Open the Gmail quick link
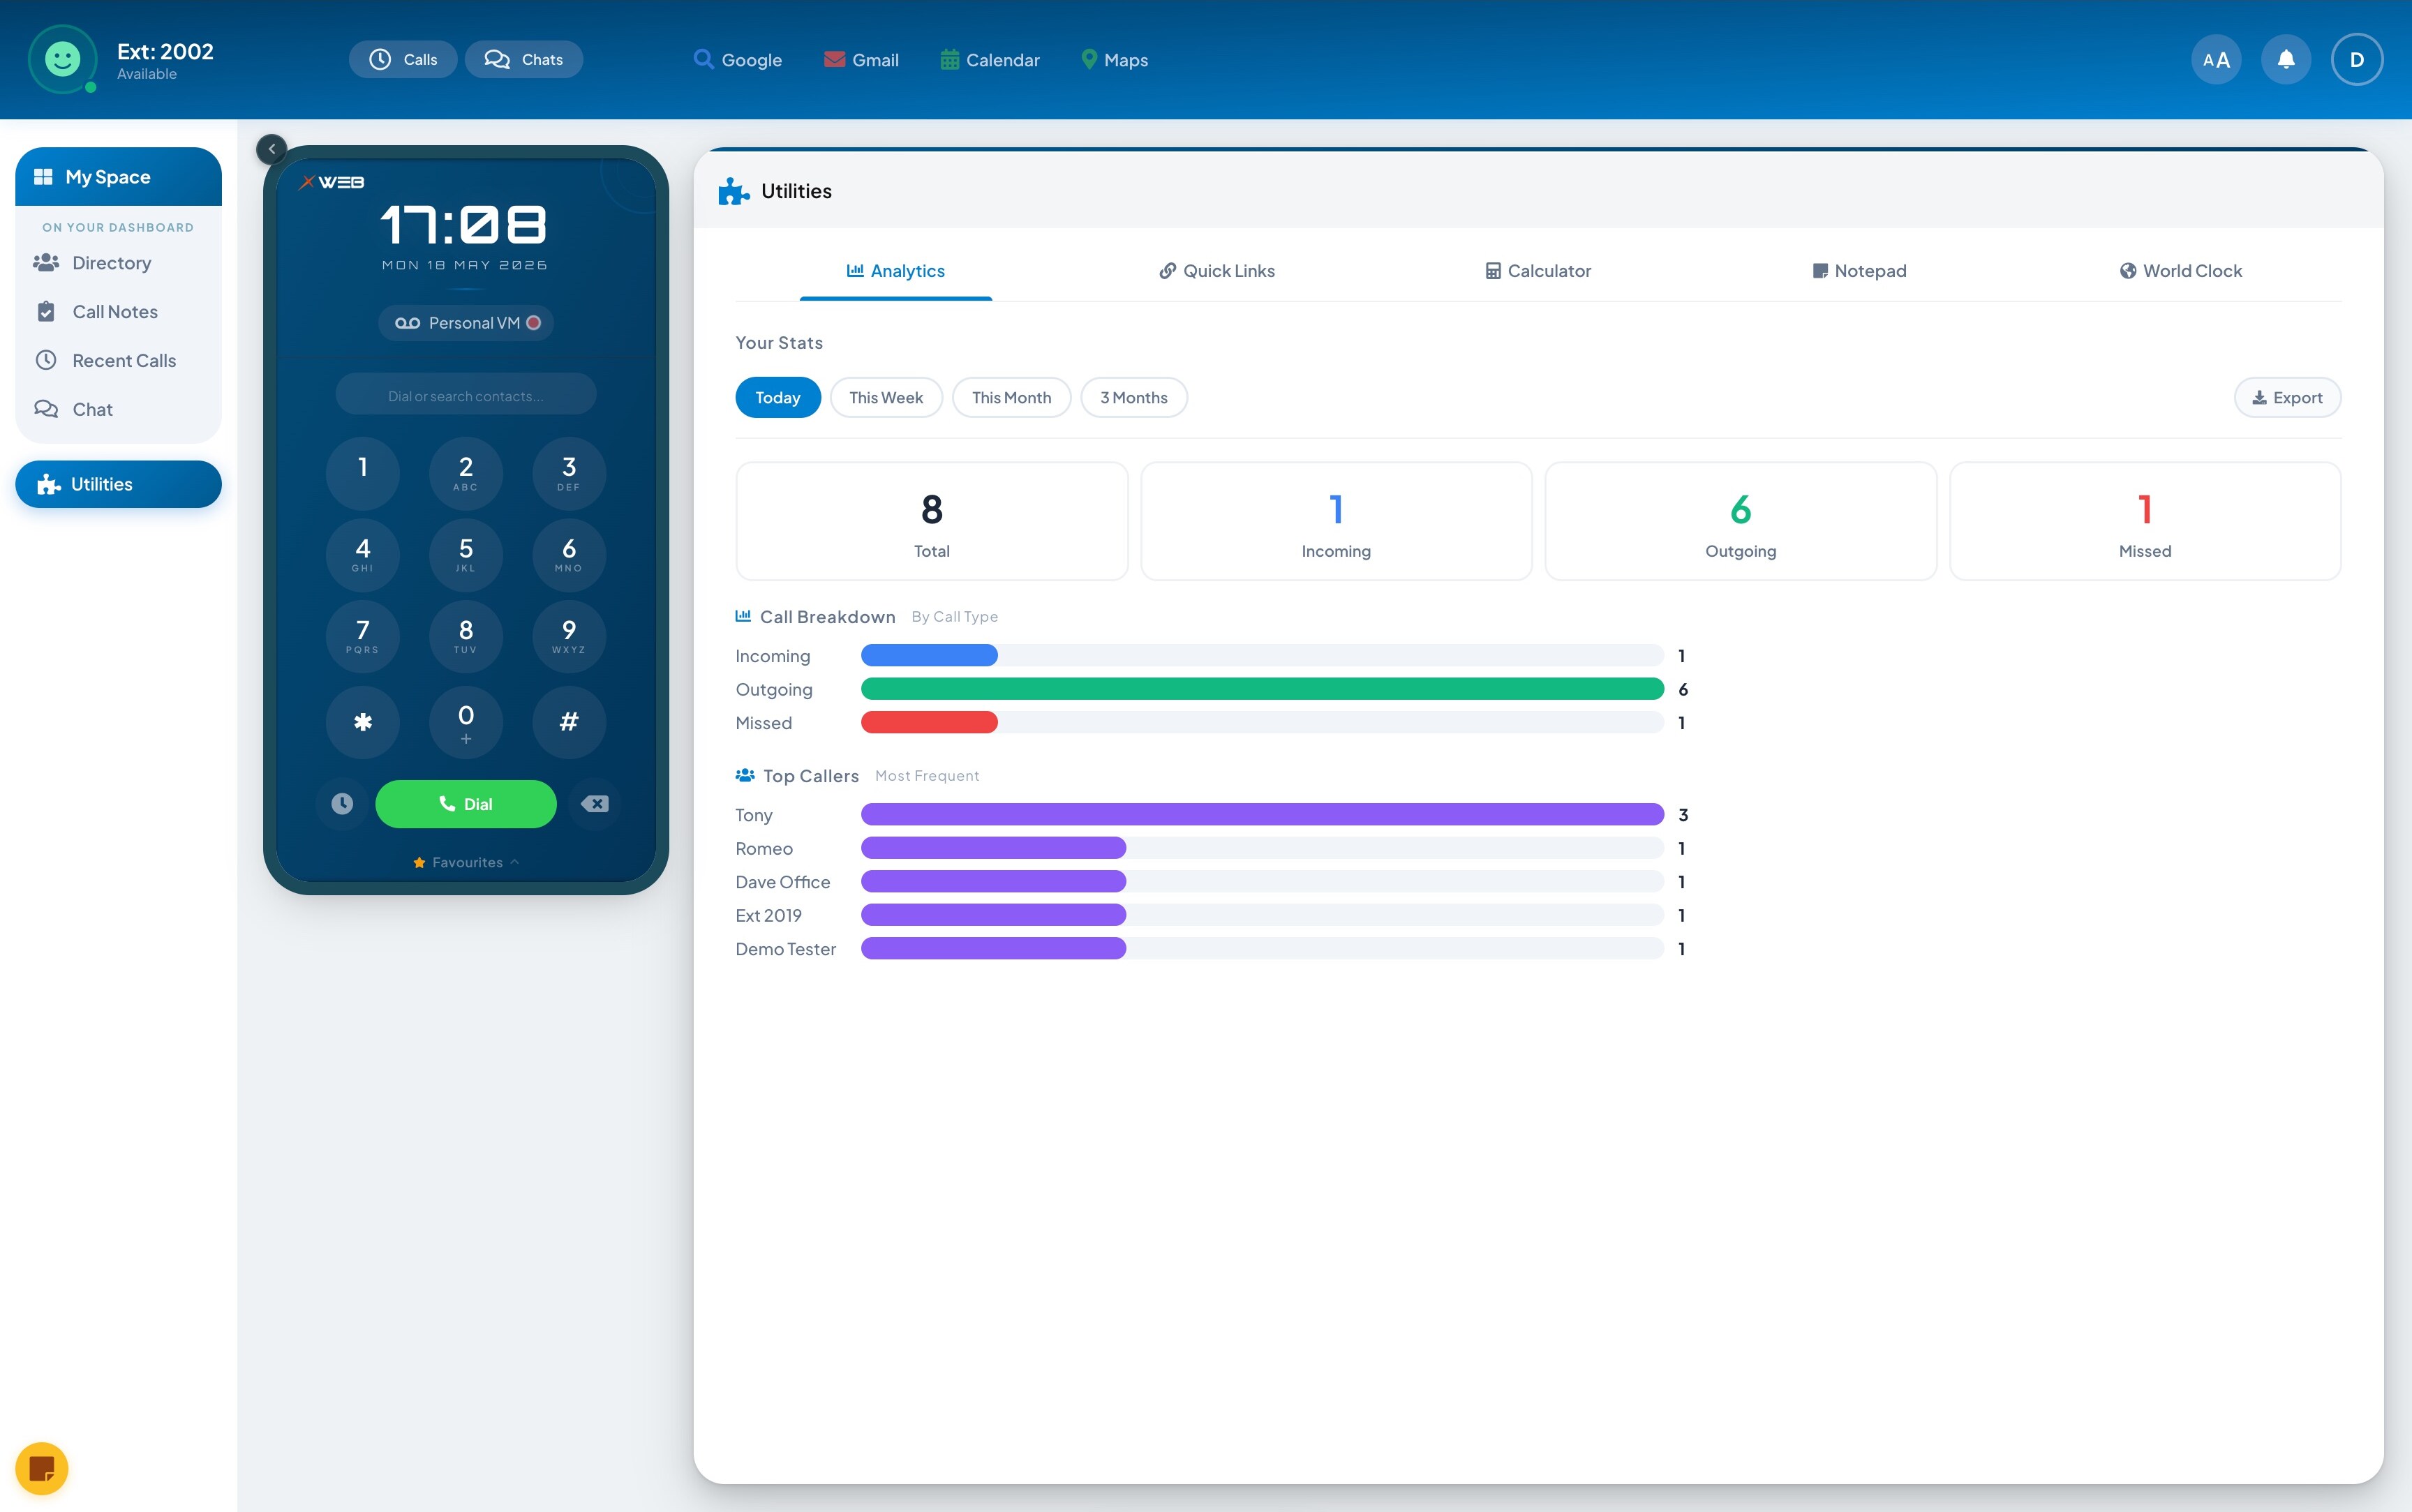 pyautogui.click(x=861, y=60)
